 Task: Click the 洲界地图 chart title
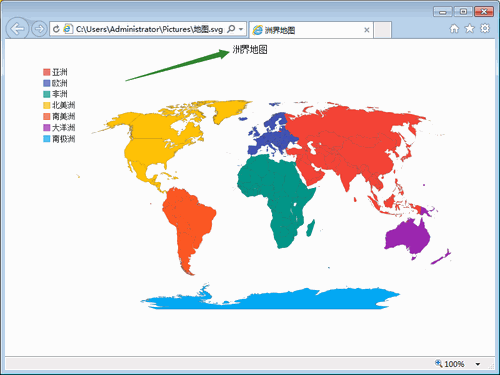pyautogui.click(x=250, y=50)
